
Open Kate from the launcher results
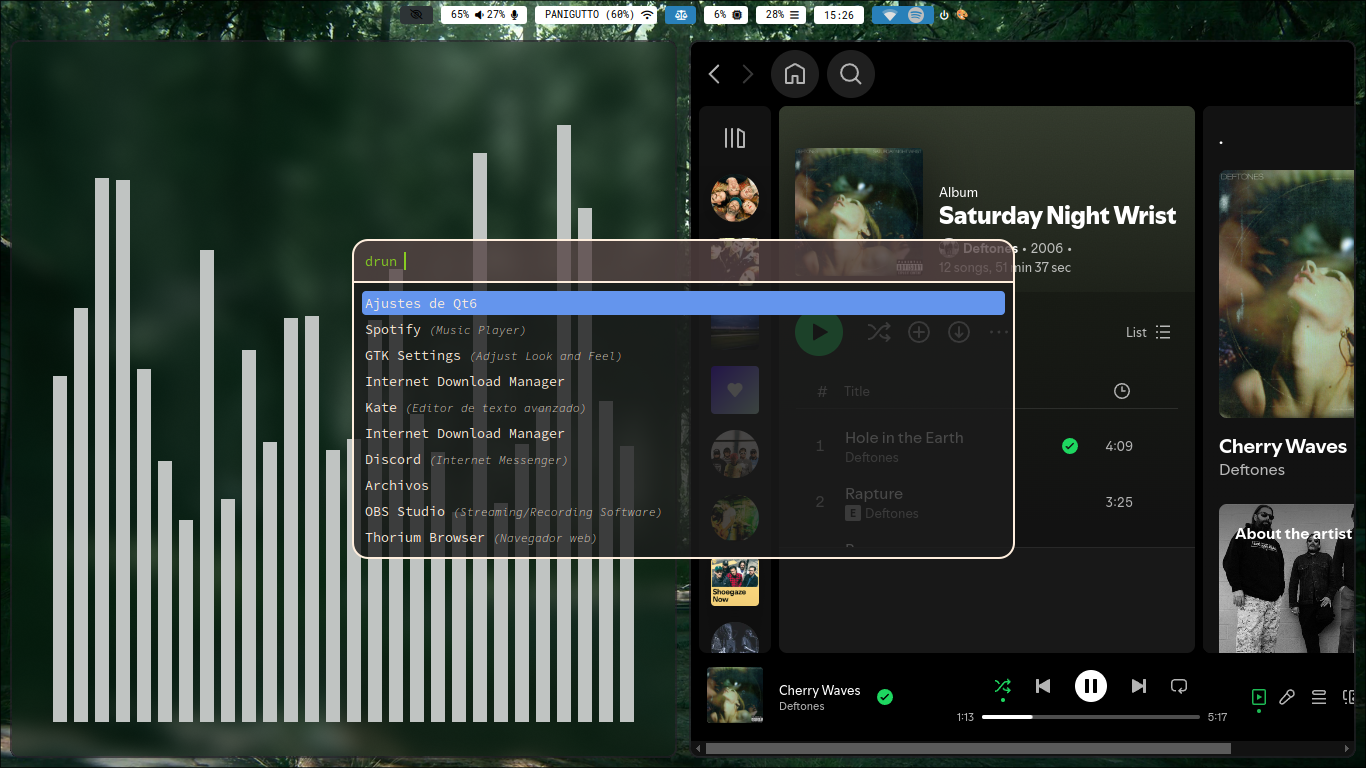pos(683,408)
